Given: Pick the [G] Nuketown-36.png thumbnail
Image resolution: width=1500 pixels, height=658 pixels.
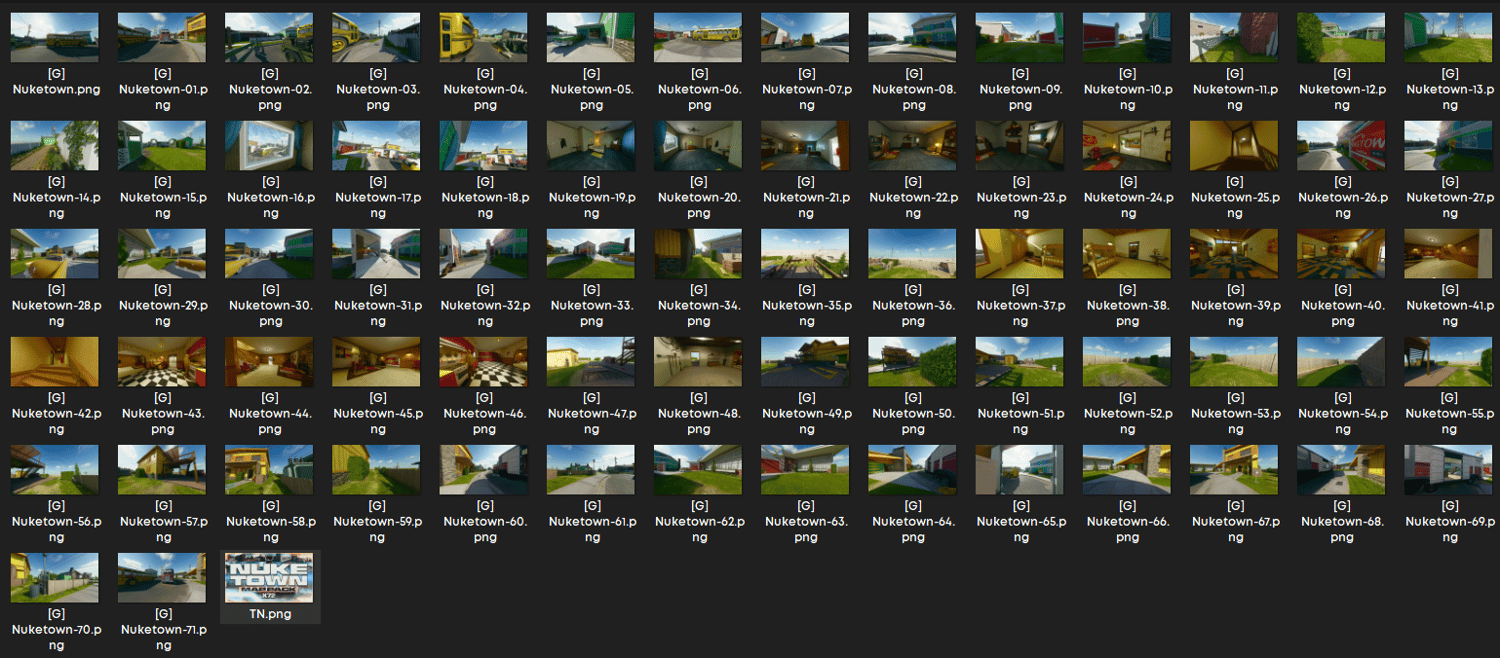Looking at the screenshot, I should click(912, 254).
